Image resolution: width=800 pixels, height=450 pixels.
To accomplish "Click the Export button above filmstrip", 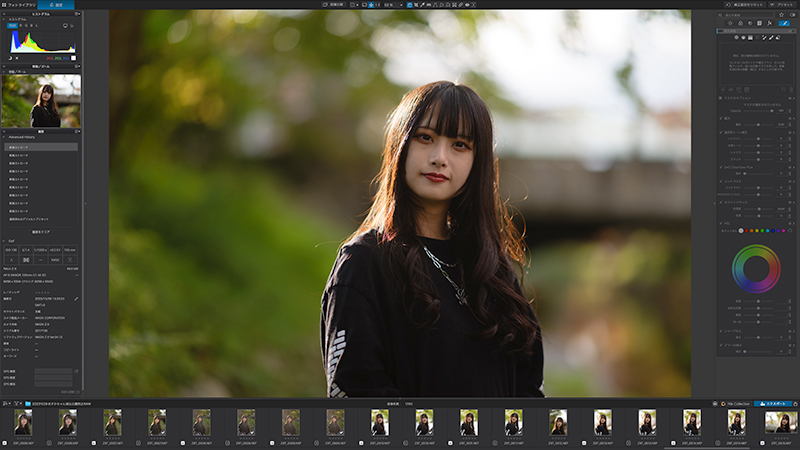I will click(x=772, y=404).
